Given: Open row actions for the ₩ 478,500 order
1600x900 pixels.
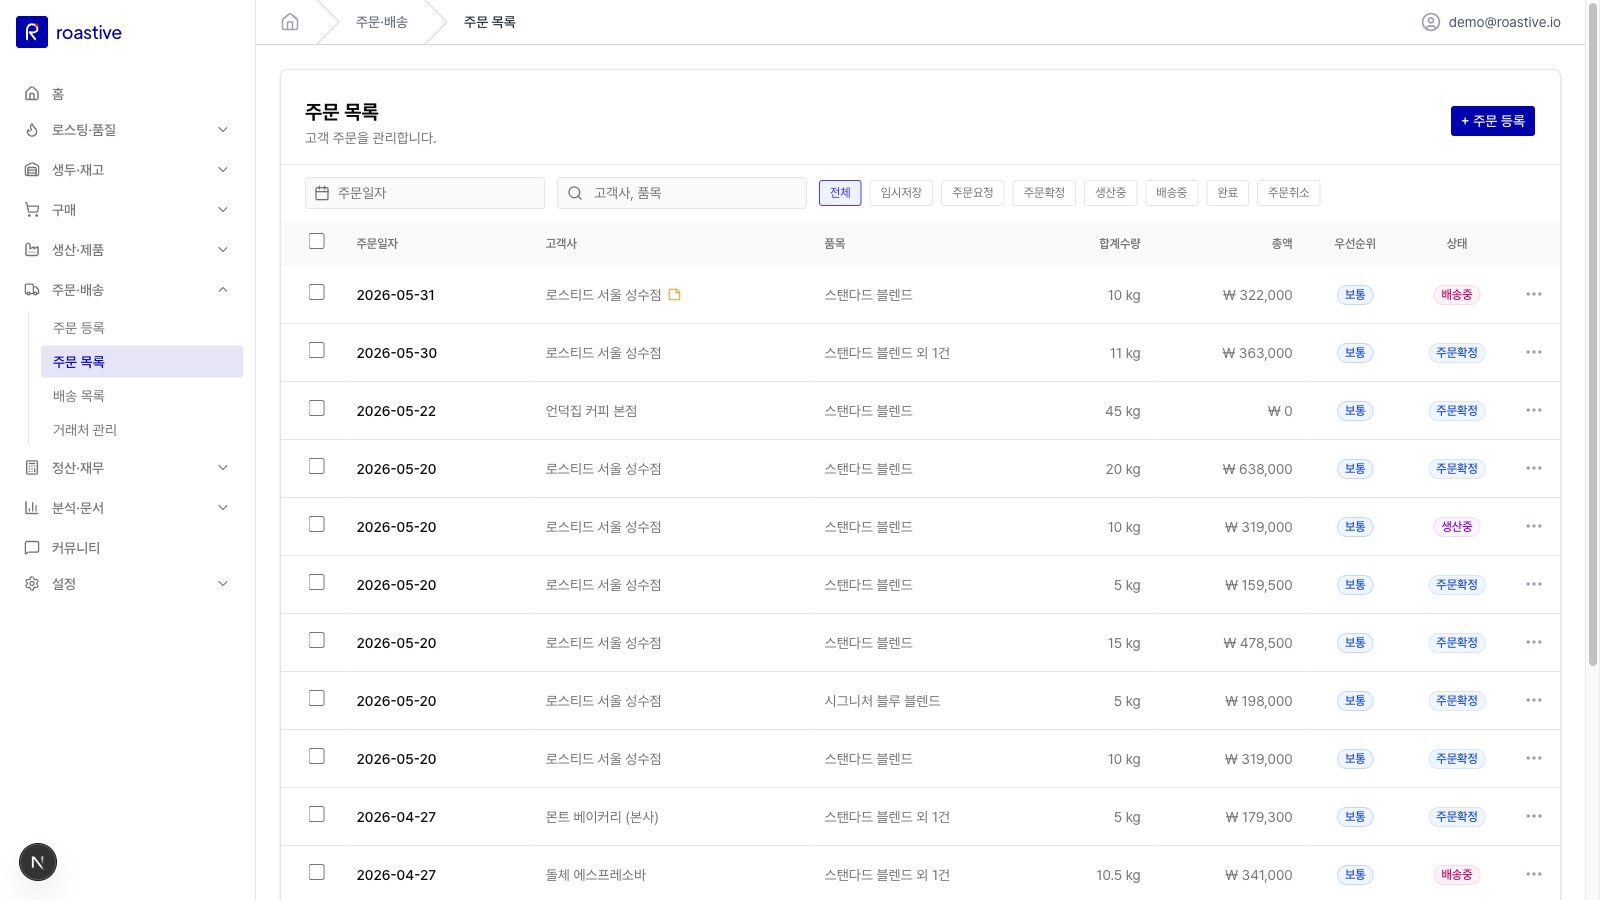Looking at the screenshot, I should (x=1534, y=642).
